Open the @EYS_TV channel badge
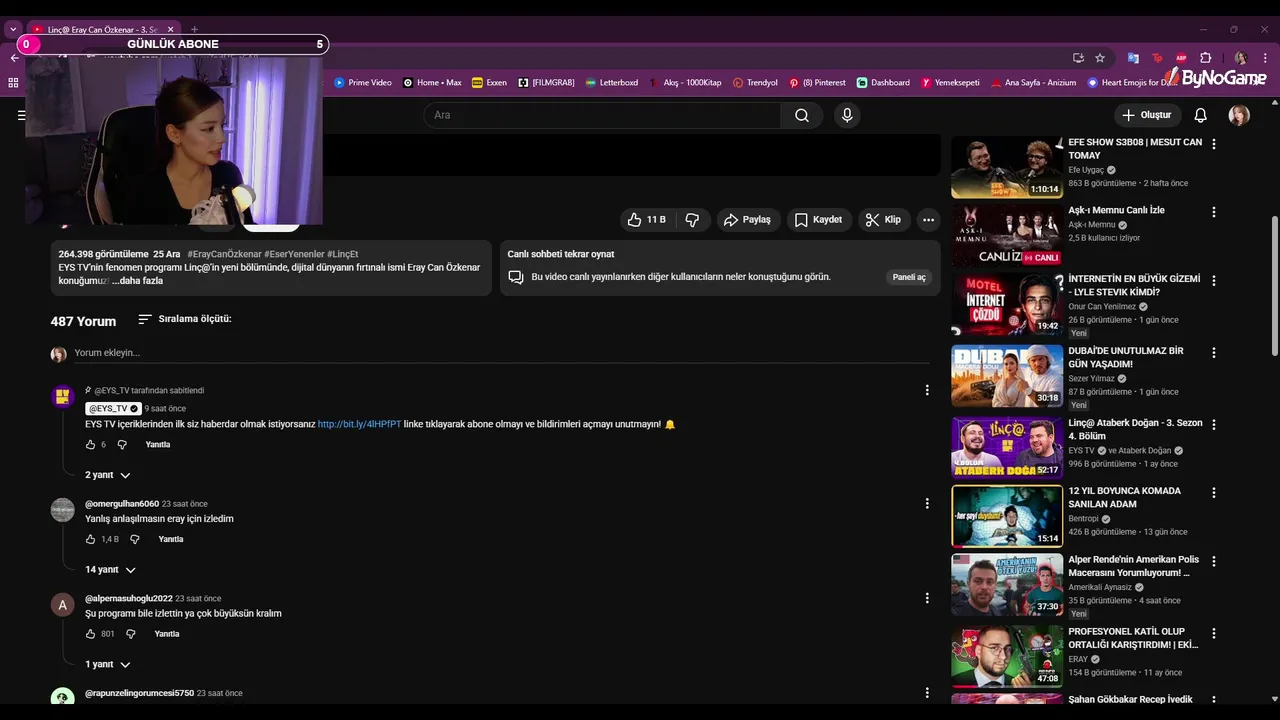This screenshot has width=1280, height=720. click(x=113, y=408)
